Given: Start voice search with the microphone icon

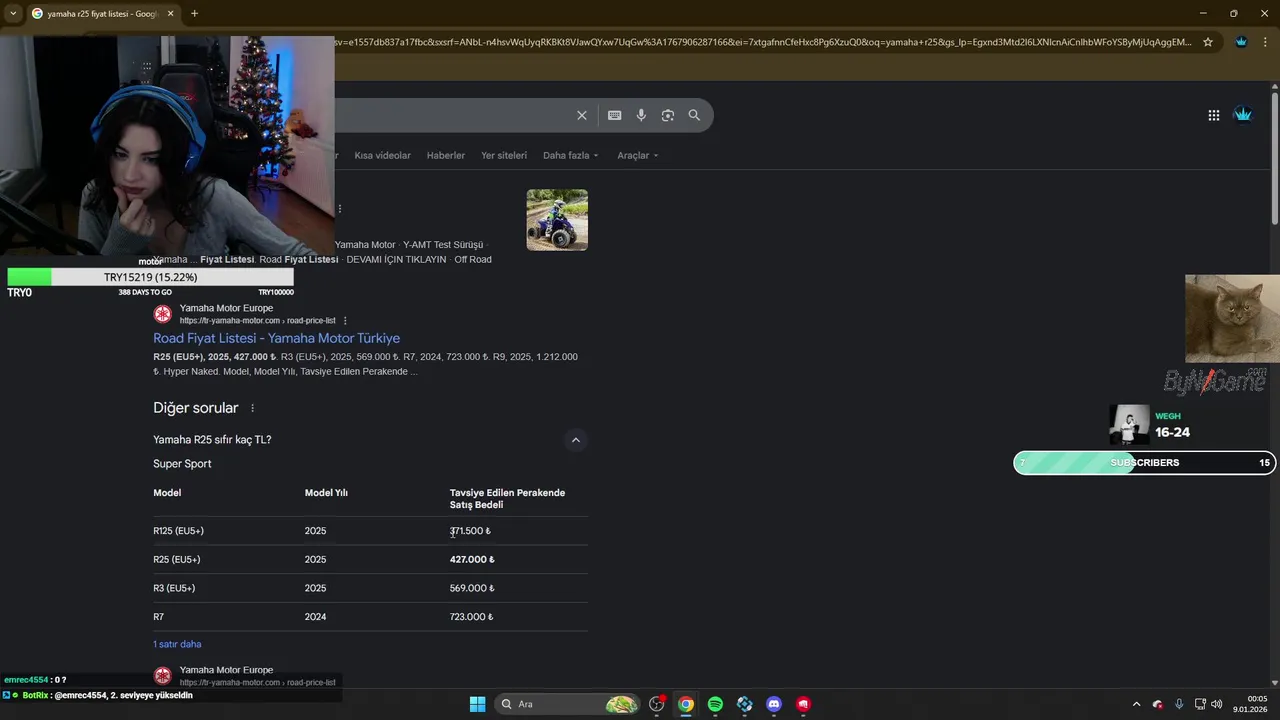Looking at the screenshot, I should click(x=641, y=115).
